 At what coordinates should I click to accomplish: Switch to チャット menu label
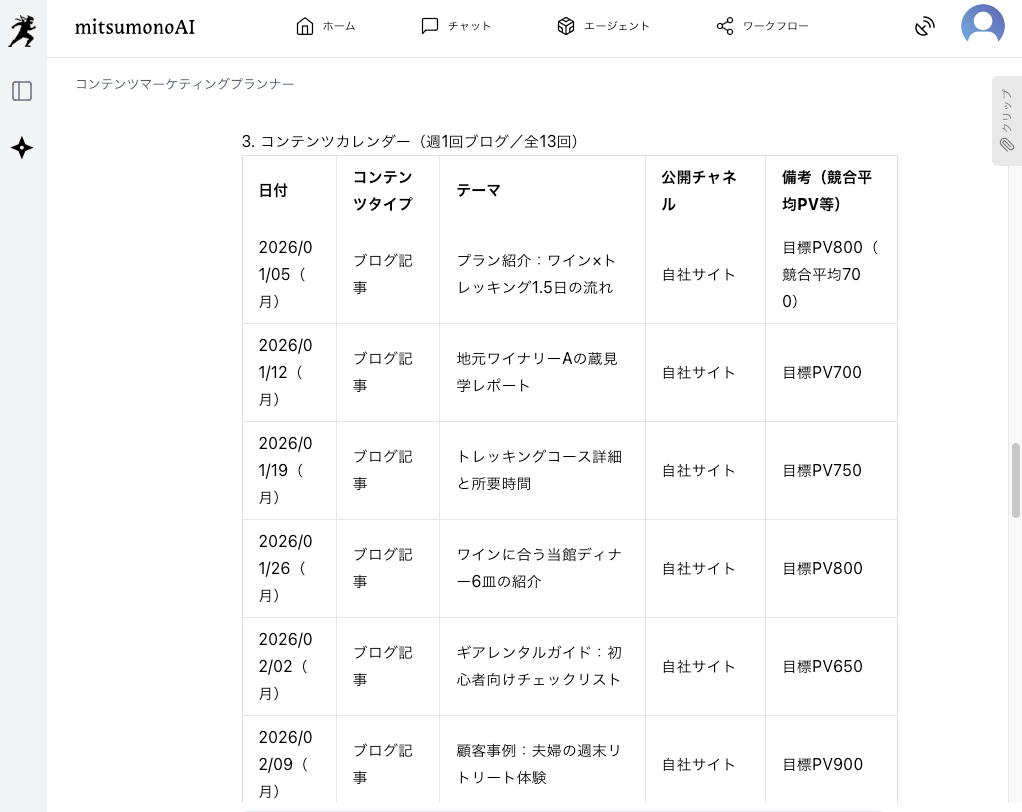pos(469,26)
